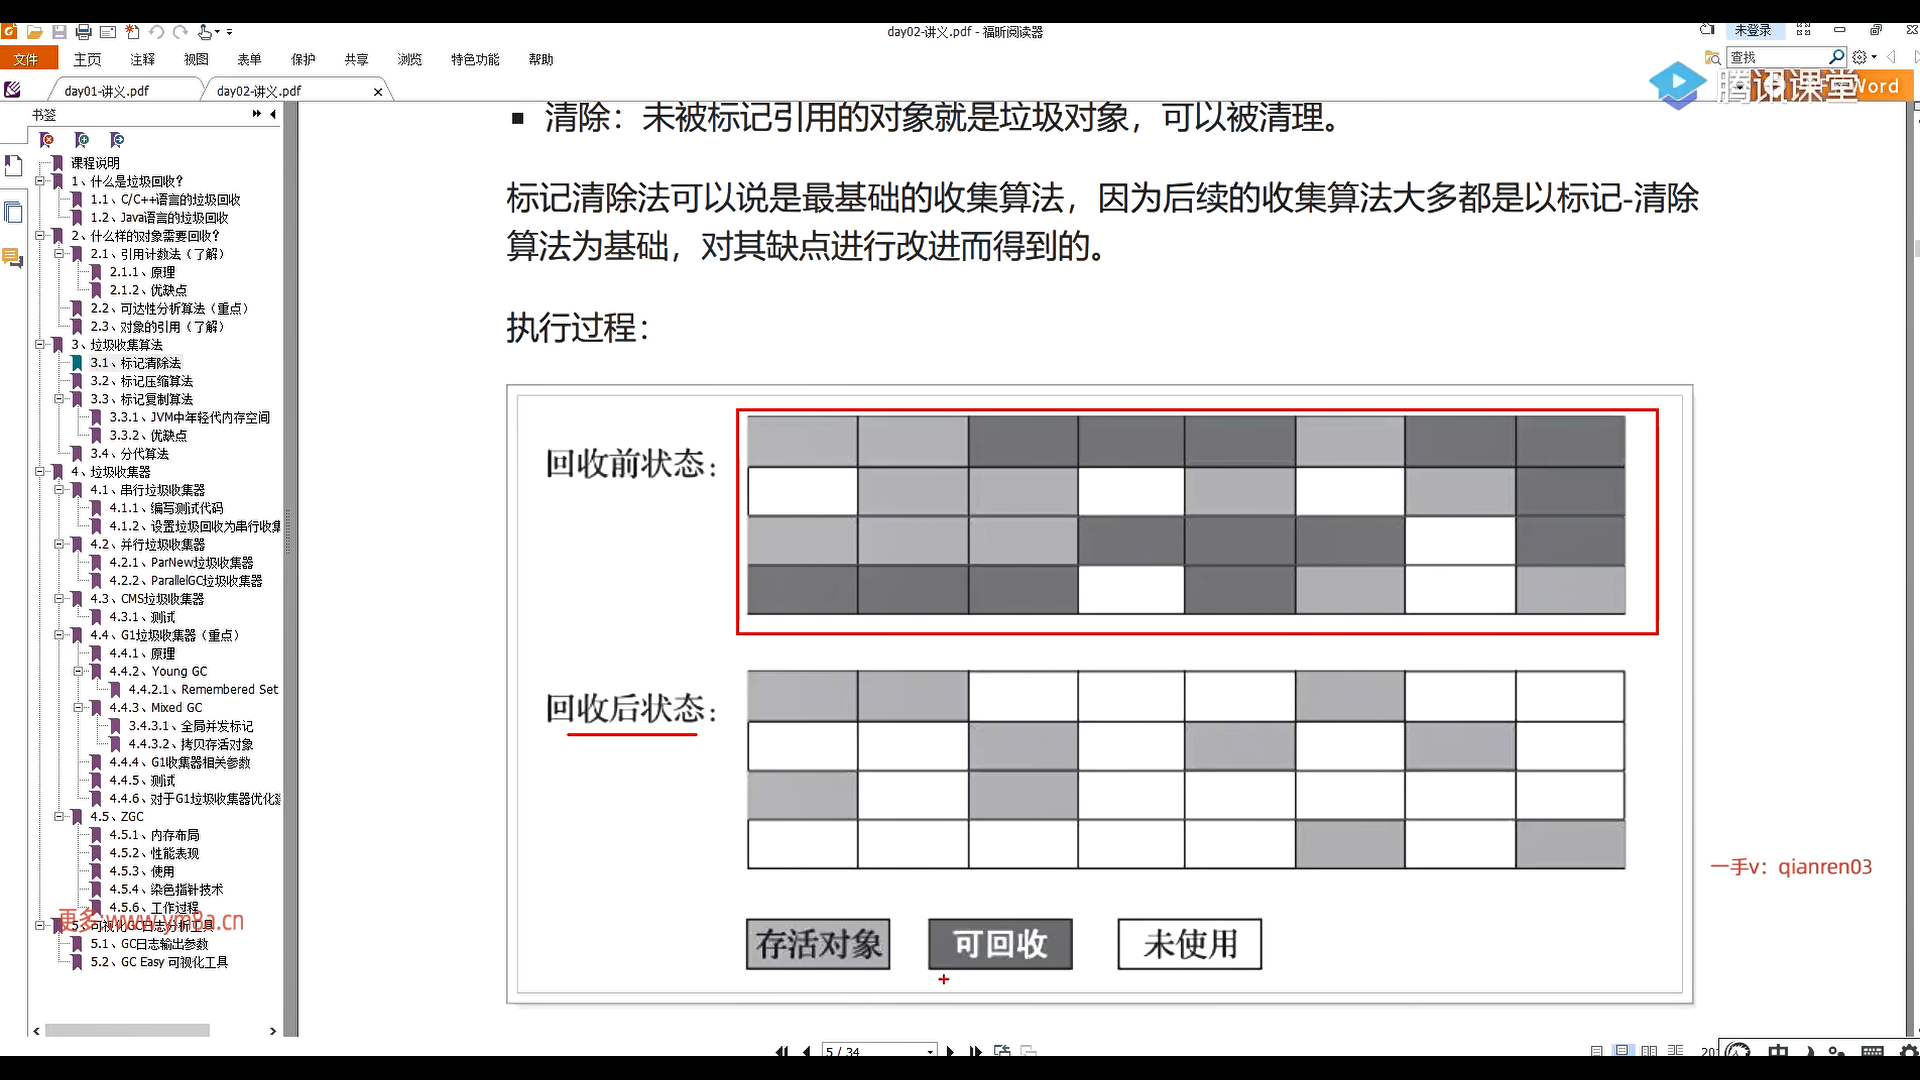Open the comments side panel icon
This screenshot has height=1080, width=1920.
coord(13,258)
